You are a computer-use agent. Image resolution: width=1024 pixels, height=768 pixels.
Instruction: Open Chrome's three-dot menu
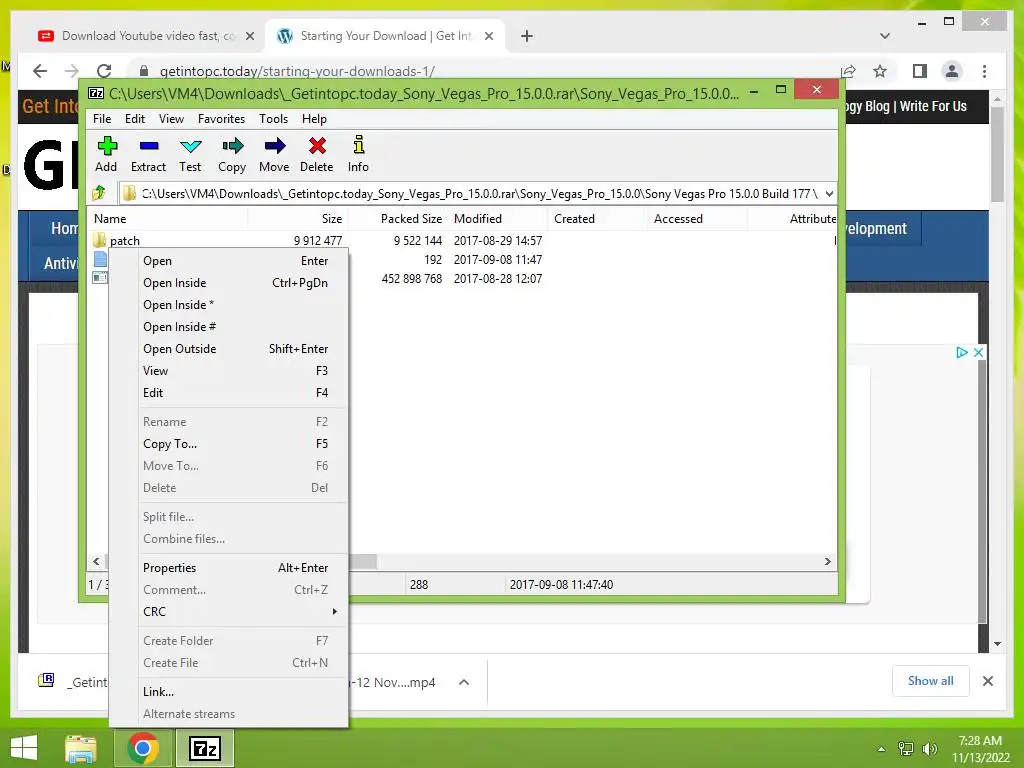pos(984,71)
